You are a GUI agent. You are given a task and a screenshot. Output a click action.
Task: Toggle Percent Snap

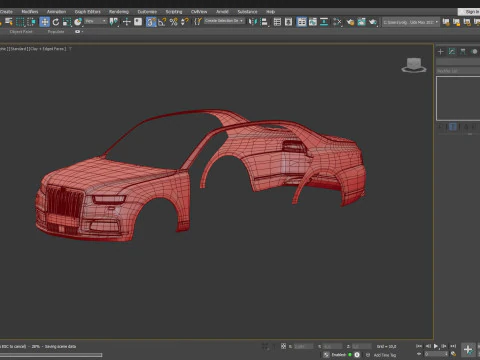pos(173,22)
